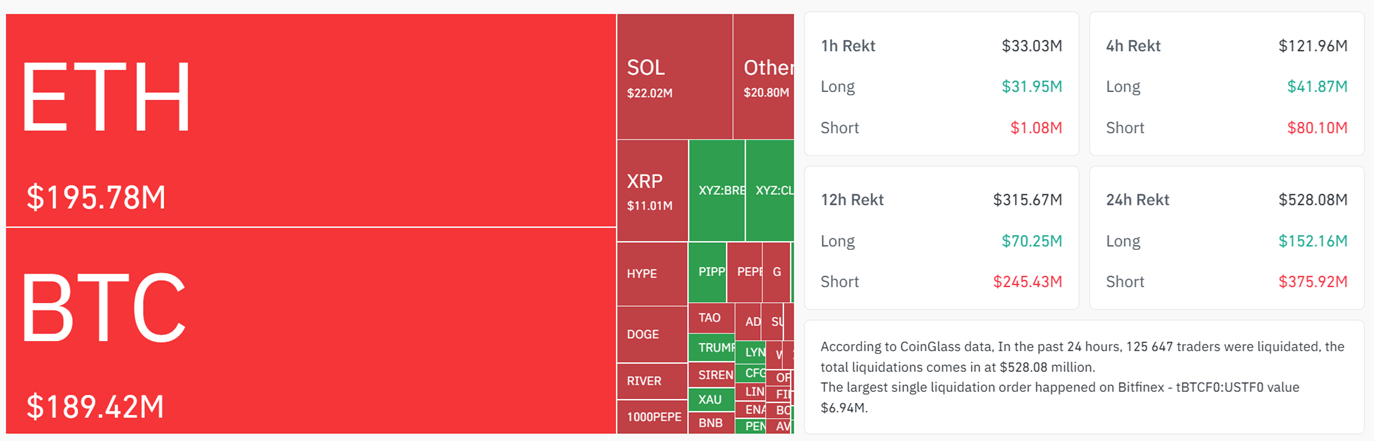This screenshot has height=441, width=1374.
Task: Click the BNB tile
Action: click(710, 422)
